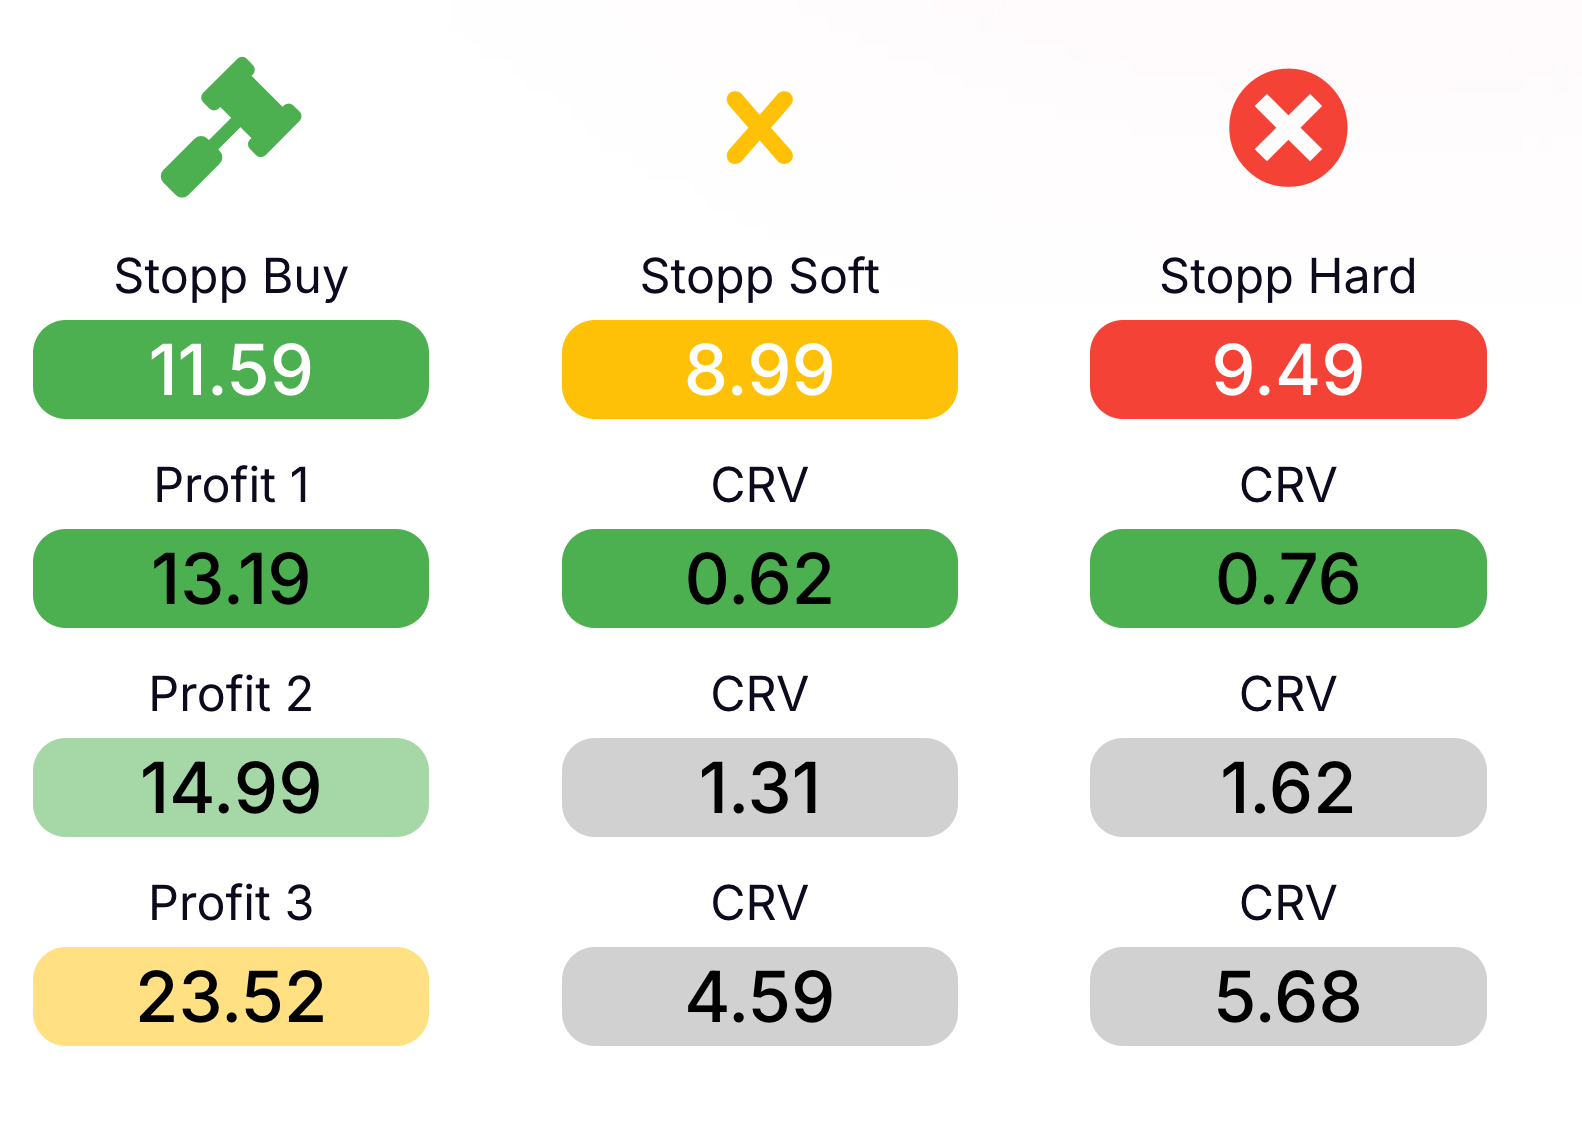Click the Profit 2 field showing 14.99
This screenshot has width=1582, height=1138.
[x=231, y=787]
